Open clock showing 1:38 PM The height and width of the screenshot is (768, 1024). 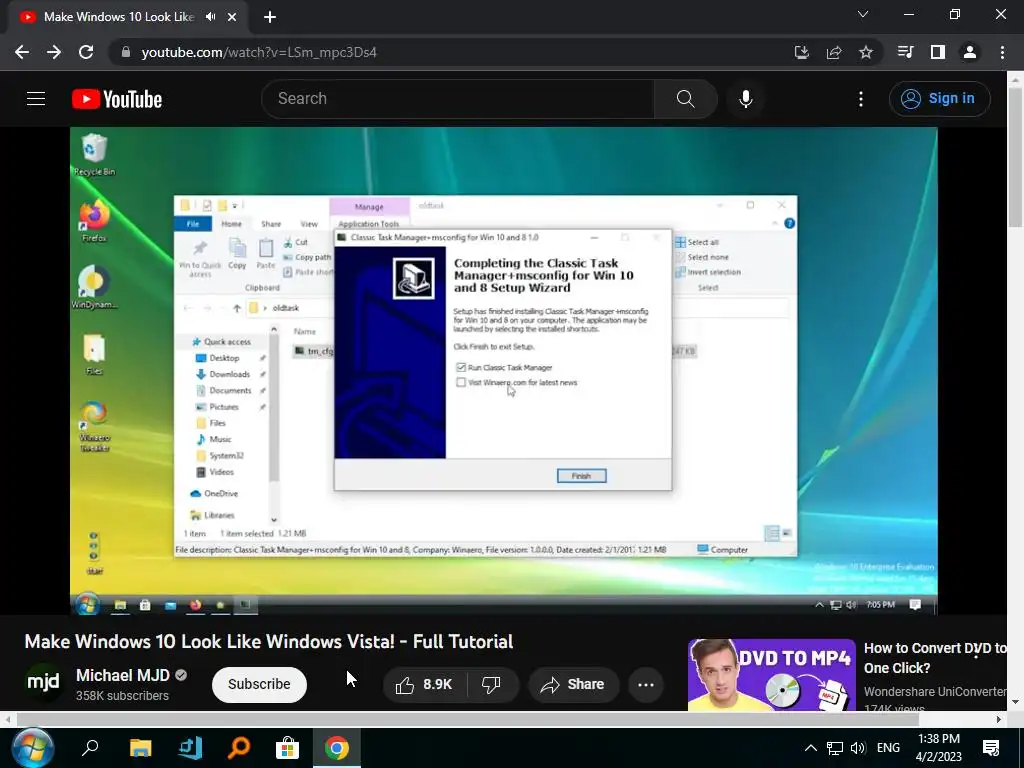[x=938, y=748]
